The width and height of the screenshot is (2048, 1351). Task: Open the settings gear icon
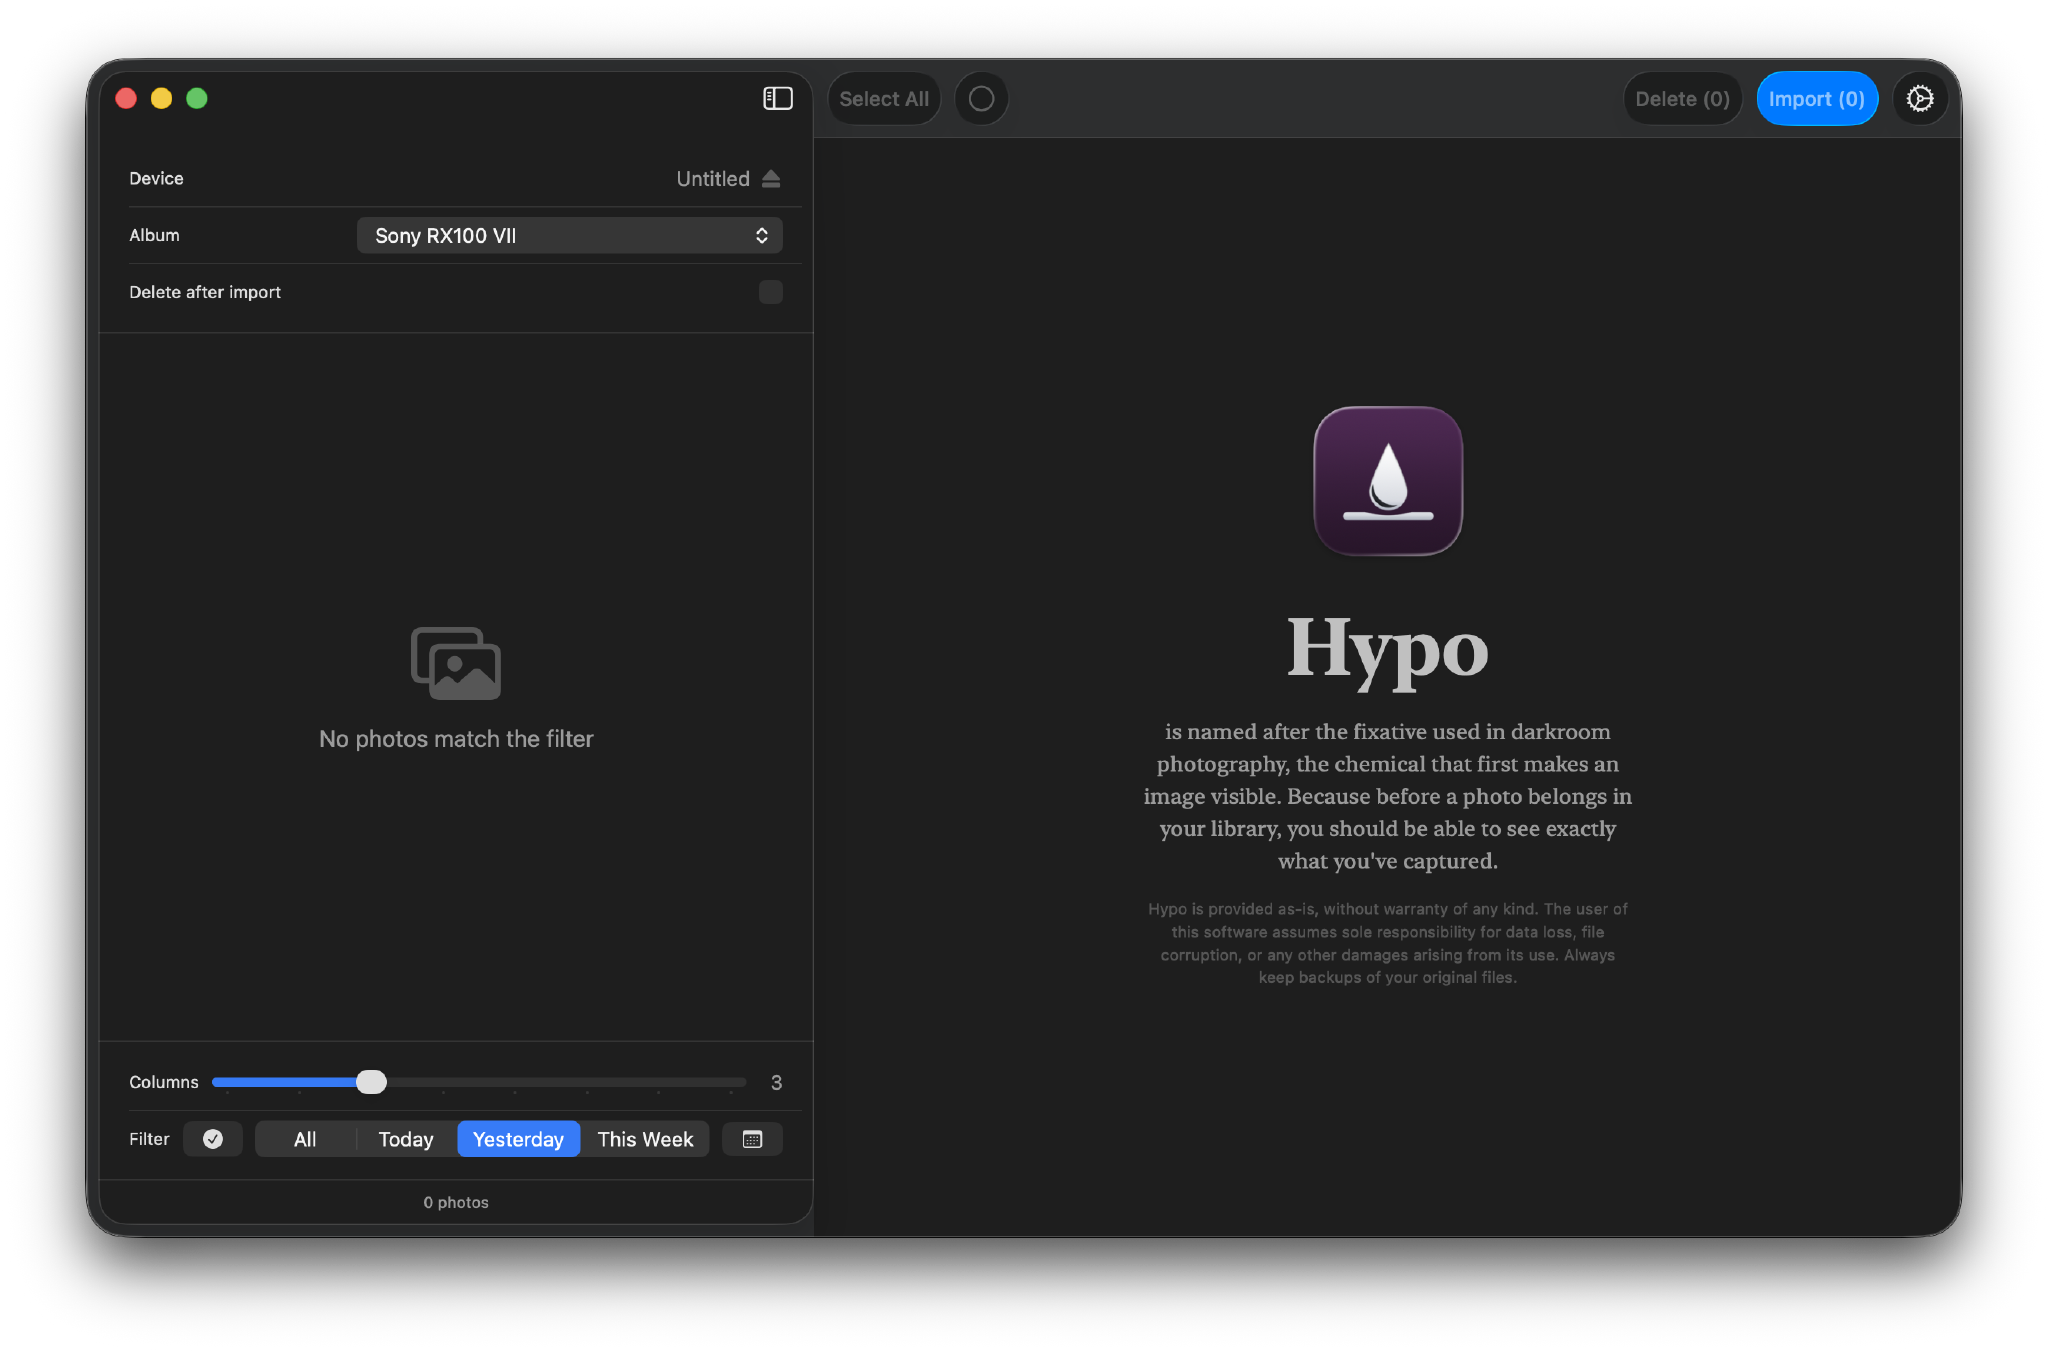[x=1920, y=98]
